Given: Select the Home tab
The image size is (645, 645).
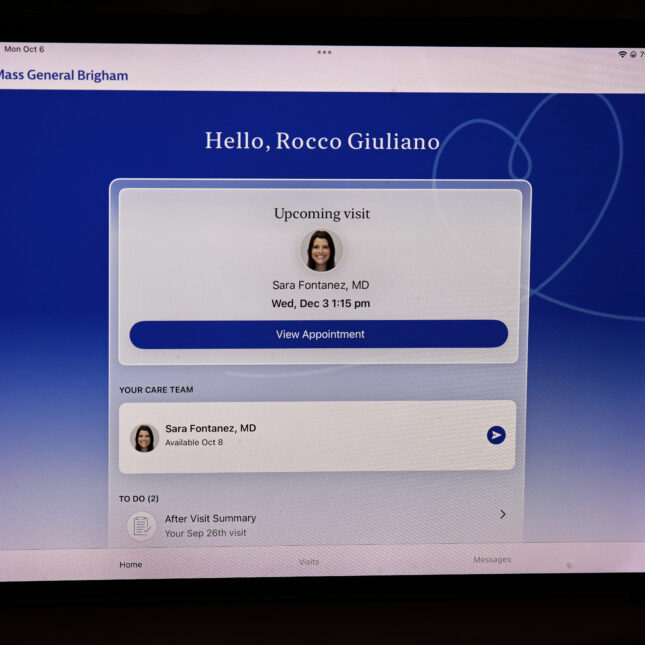Looking at the screenshot, I should coord(131,565).
